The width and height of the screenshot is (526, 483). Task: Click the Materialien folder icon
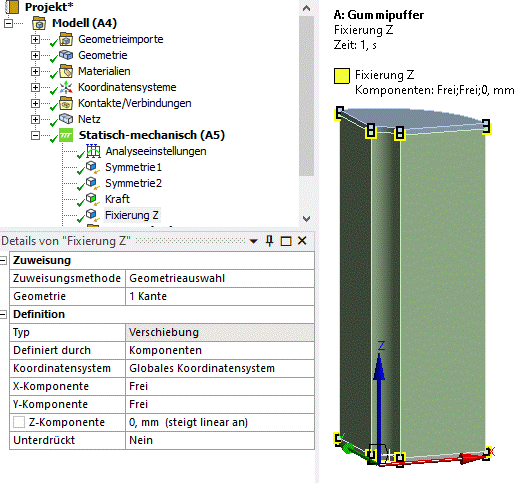66,71
